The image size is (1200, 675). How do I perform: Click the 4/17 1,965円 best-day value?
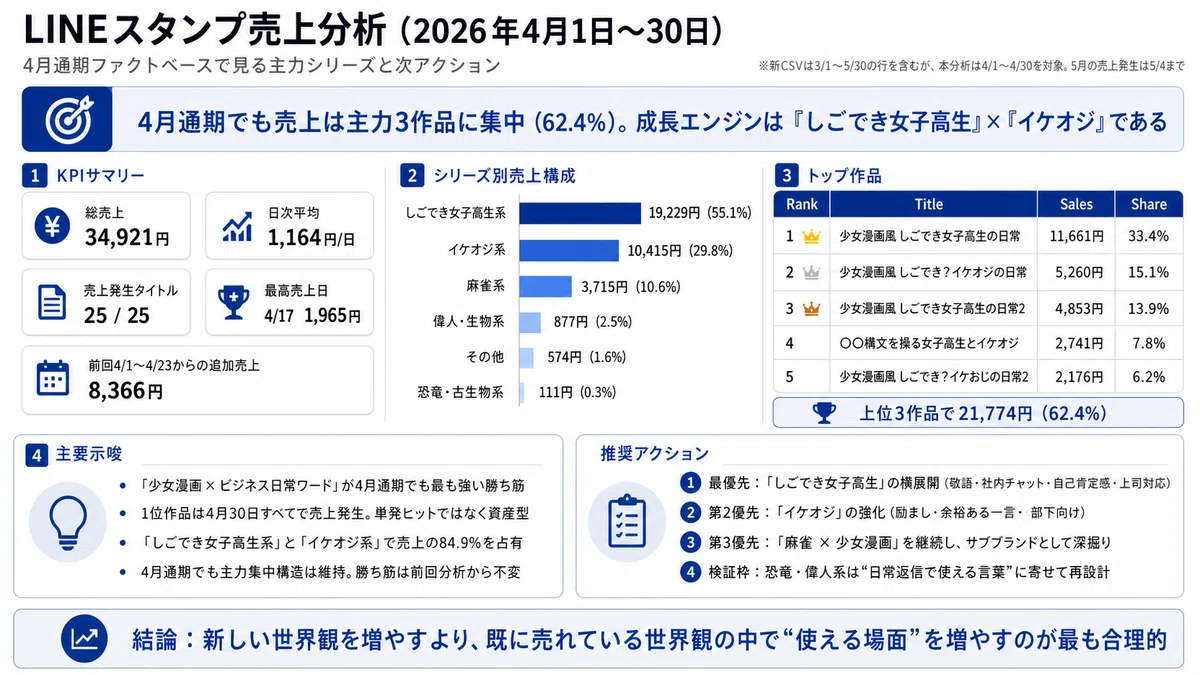pyautogui.click(x=312, y=315)
